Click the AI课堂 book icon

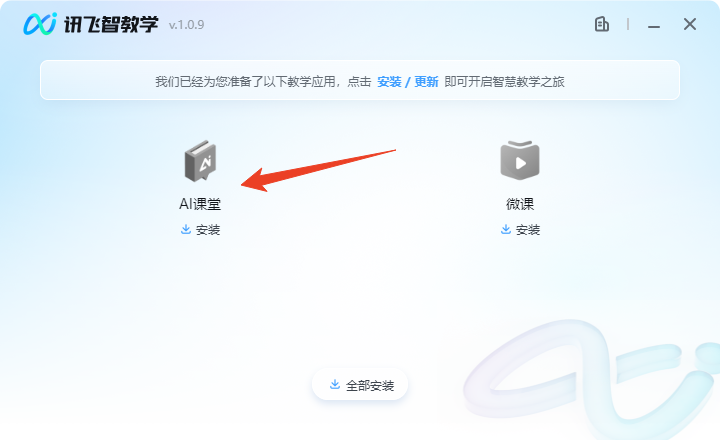coord(200,161)
